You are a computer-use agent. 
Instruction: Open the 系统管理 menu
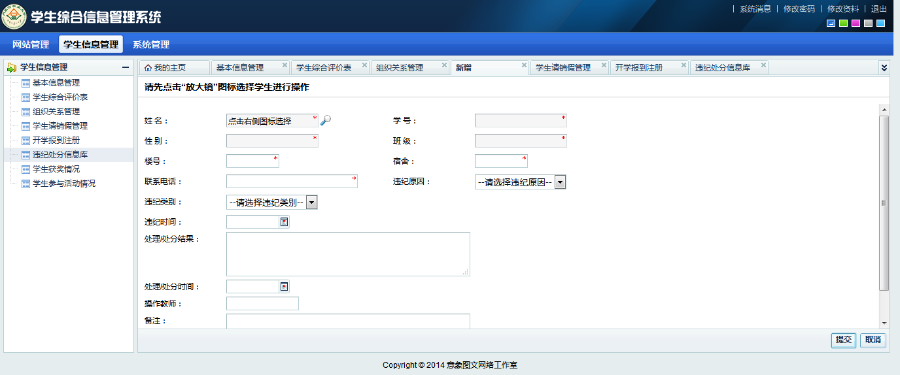[151, 44]
